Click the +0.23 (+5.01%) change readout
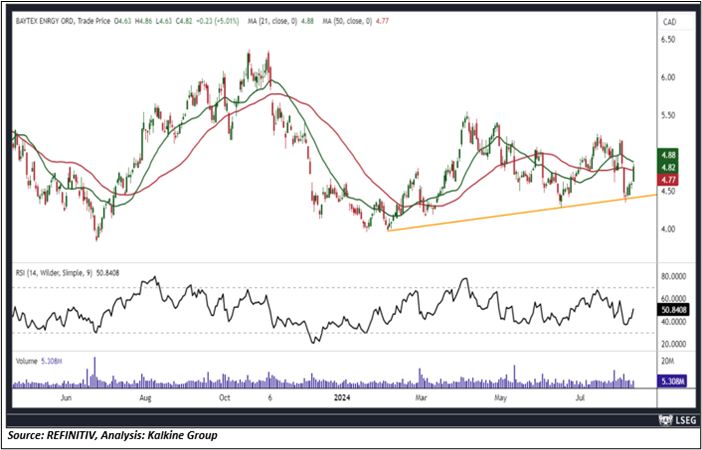 218,21
